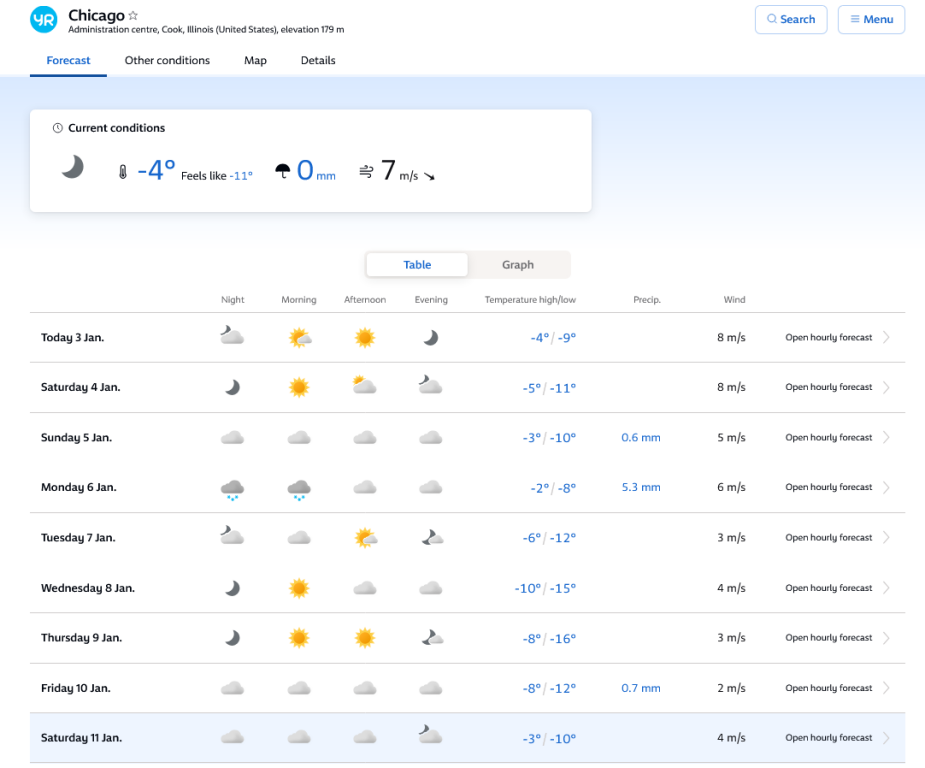Click Saturday 4 Jan. afternoon partly cloudy icon
The image size is (925, 768).
point(365,387)
